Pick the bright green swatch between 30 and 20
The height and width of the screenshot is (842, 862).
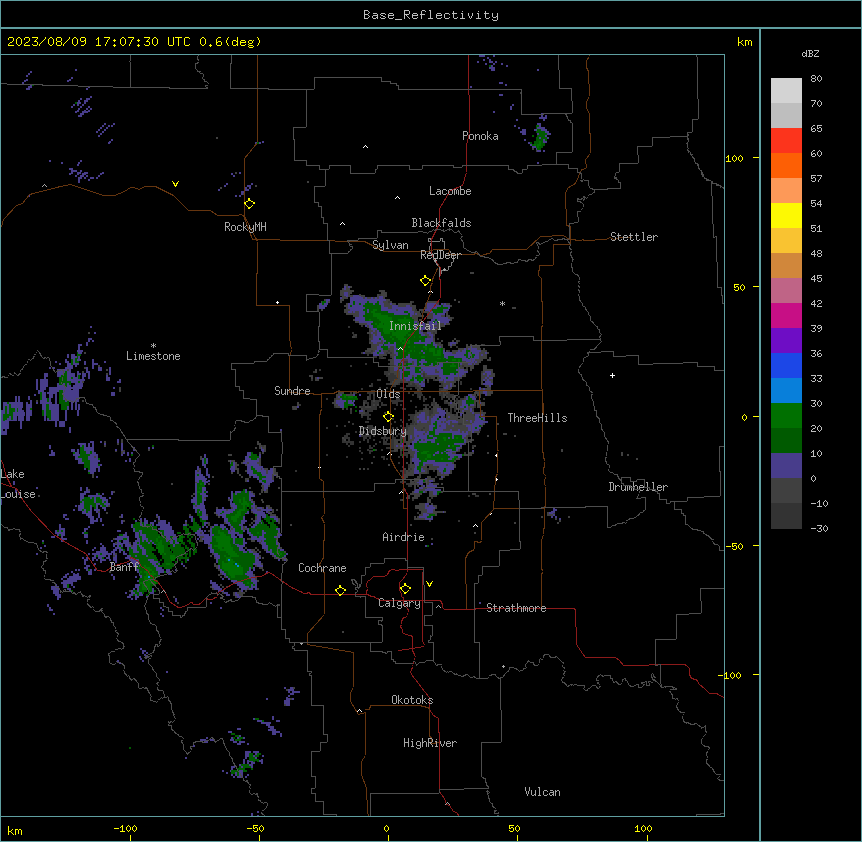(786, 416)
